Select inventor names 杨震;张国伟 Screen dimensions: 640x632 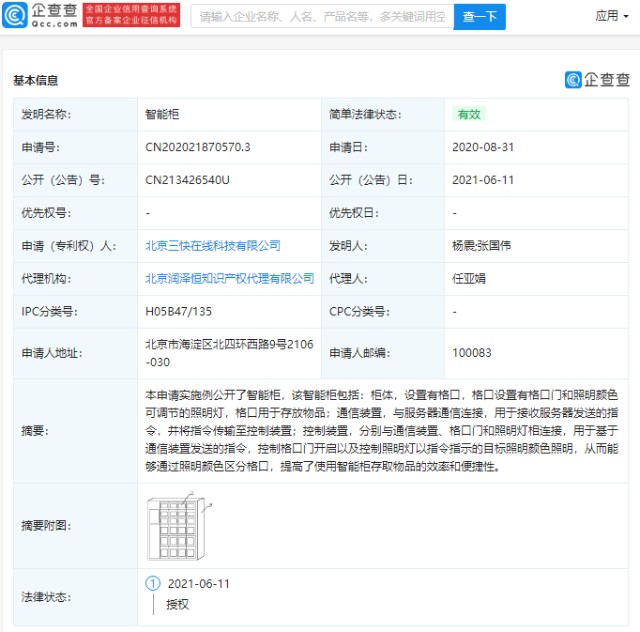[481, 246]
